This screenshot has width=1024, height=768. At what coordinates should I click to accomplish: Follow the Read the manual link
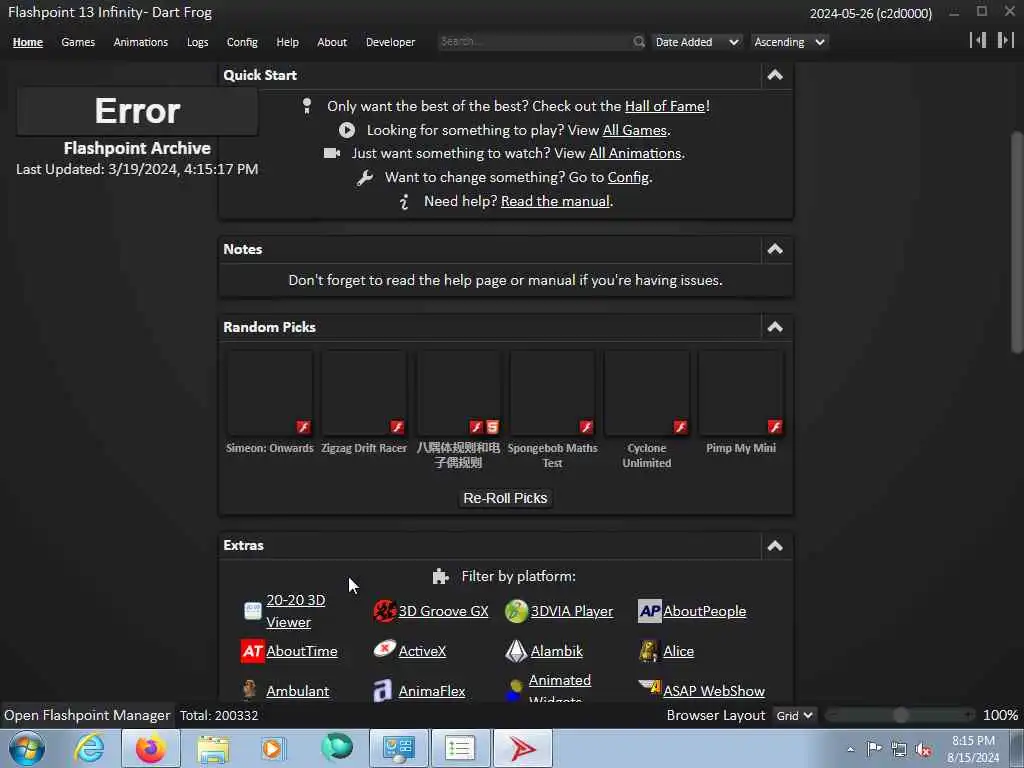[x=555, y=202]
